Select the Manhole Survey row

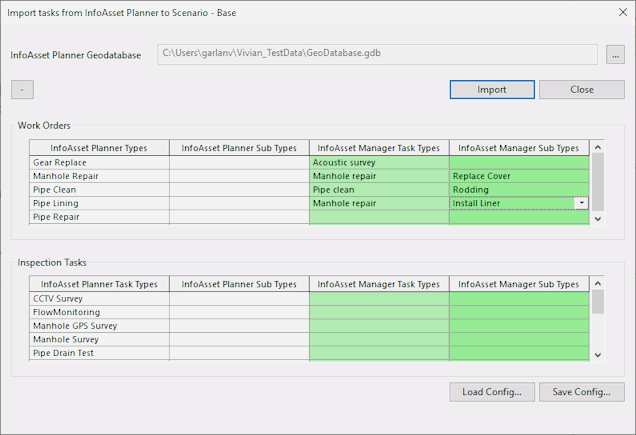pos(99,340)
